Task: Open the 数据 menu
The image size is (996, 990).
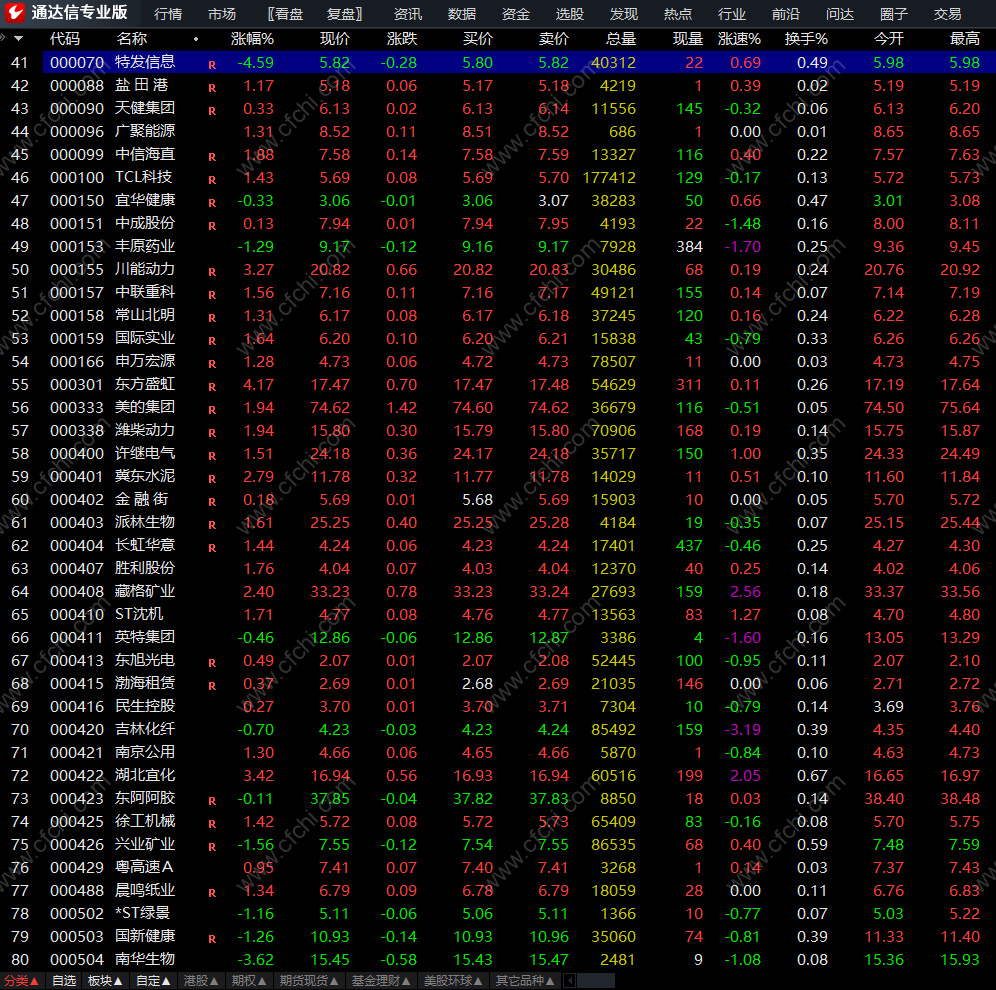Action: [x=461, y=14]
